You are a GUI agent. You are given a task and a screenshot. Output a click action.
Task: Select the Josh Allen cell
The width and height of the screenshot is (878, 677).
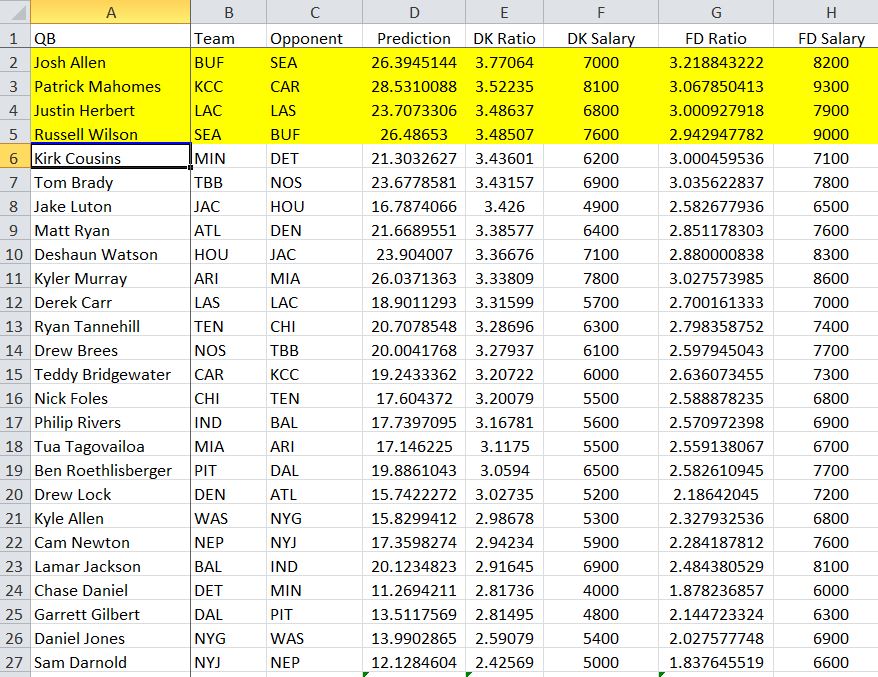[x=111, y=62]
